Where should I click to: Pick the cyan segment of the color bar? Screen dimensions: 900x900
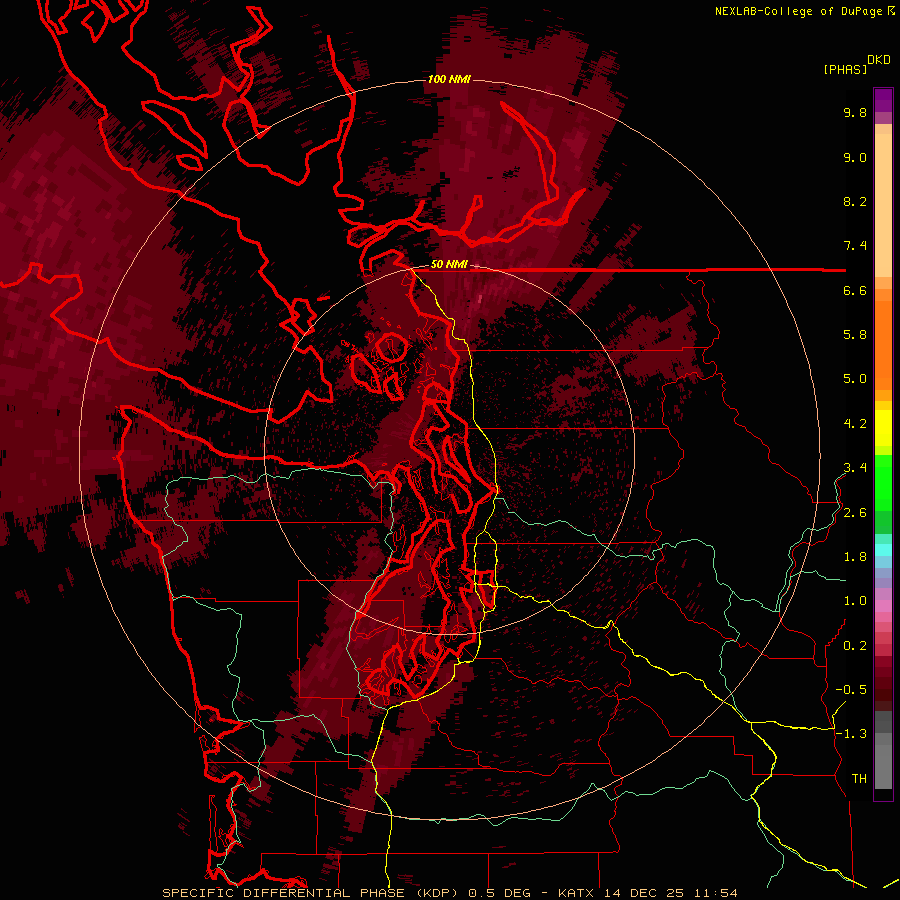(883, 550)
